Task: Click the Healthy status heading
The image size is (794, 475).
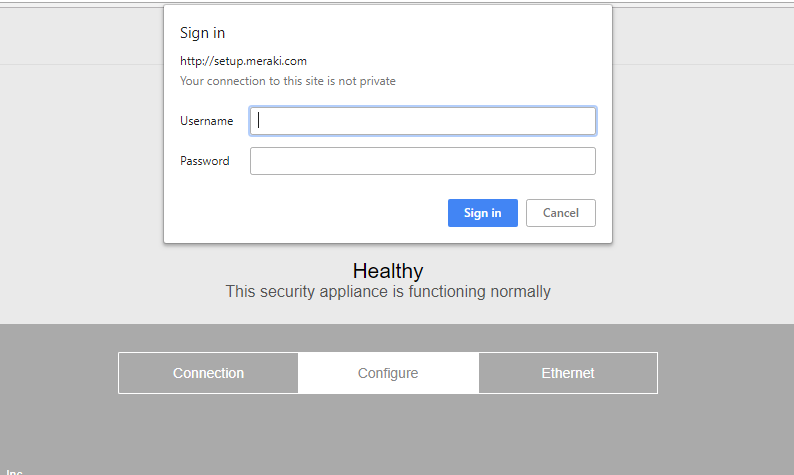Action: click(x=388, y=271)
